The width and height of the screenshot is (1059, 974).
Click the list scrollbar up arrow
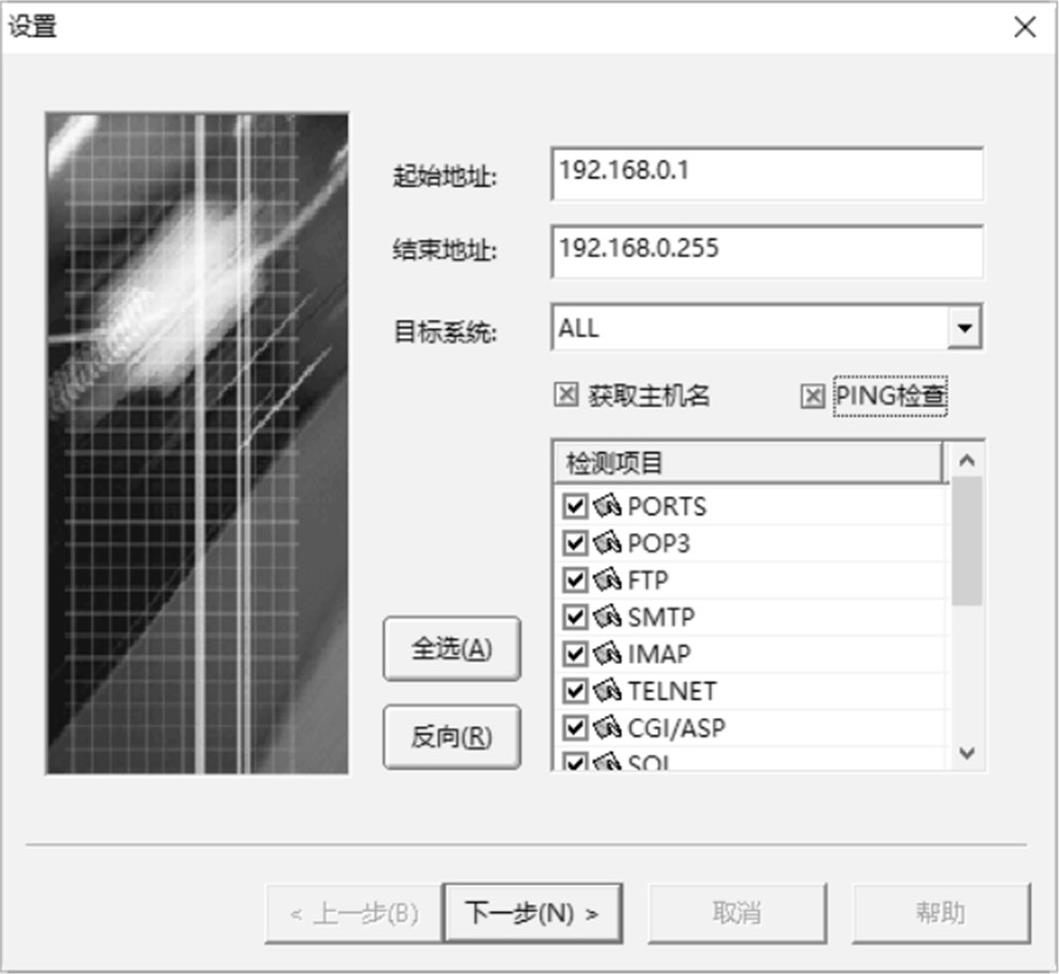point(967,461)
